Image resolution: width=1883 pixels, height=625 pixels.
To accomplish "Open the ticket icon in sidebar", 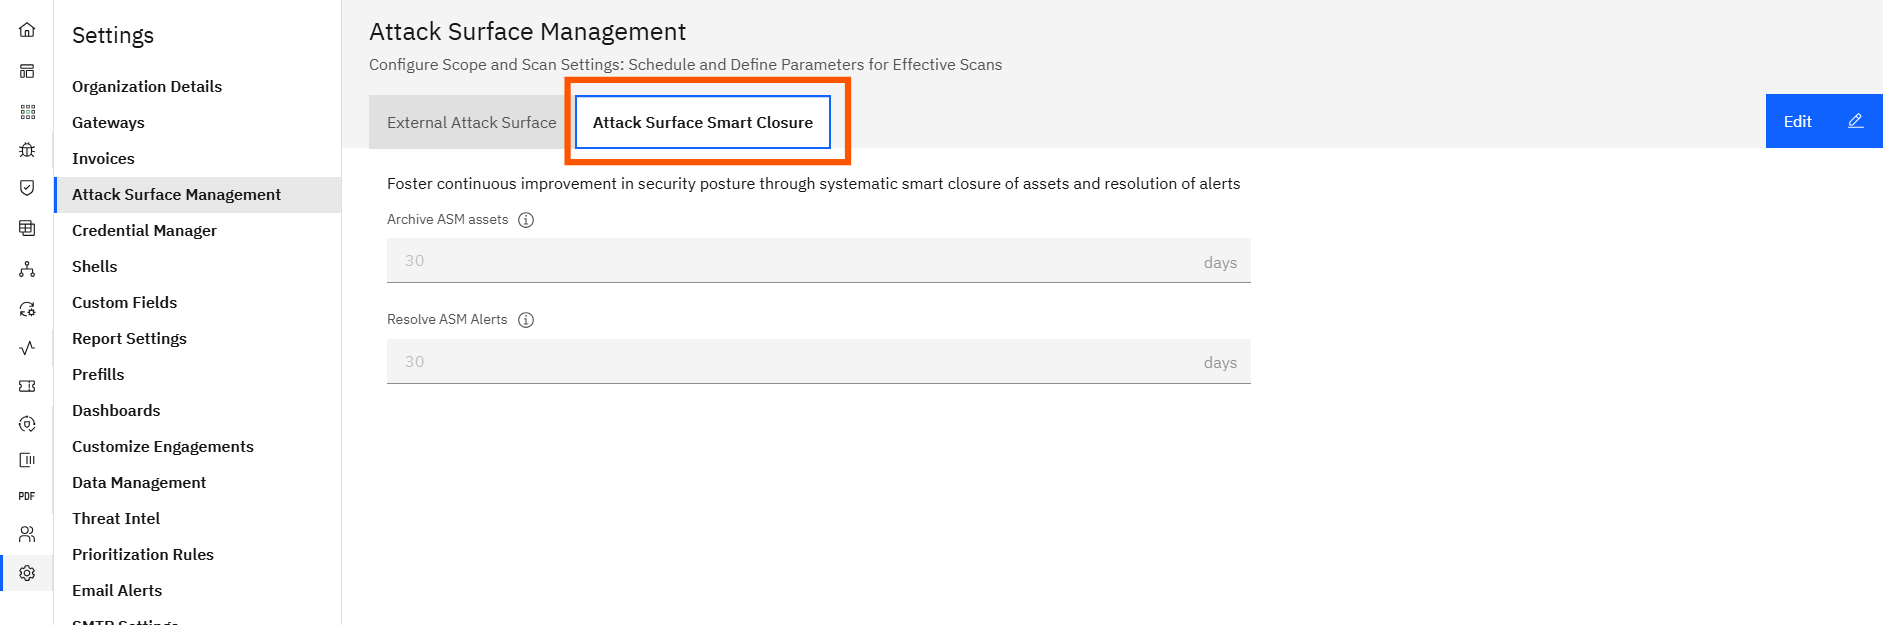I will pyautogui.click(x=27, y=386).
